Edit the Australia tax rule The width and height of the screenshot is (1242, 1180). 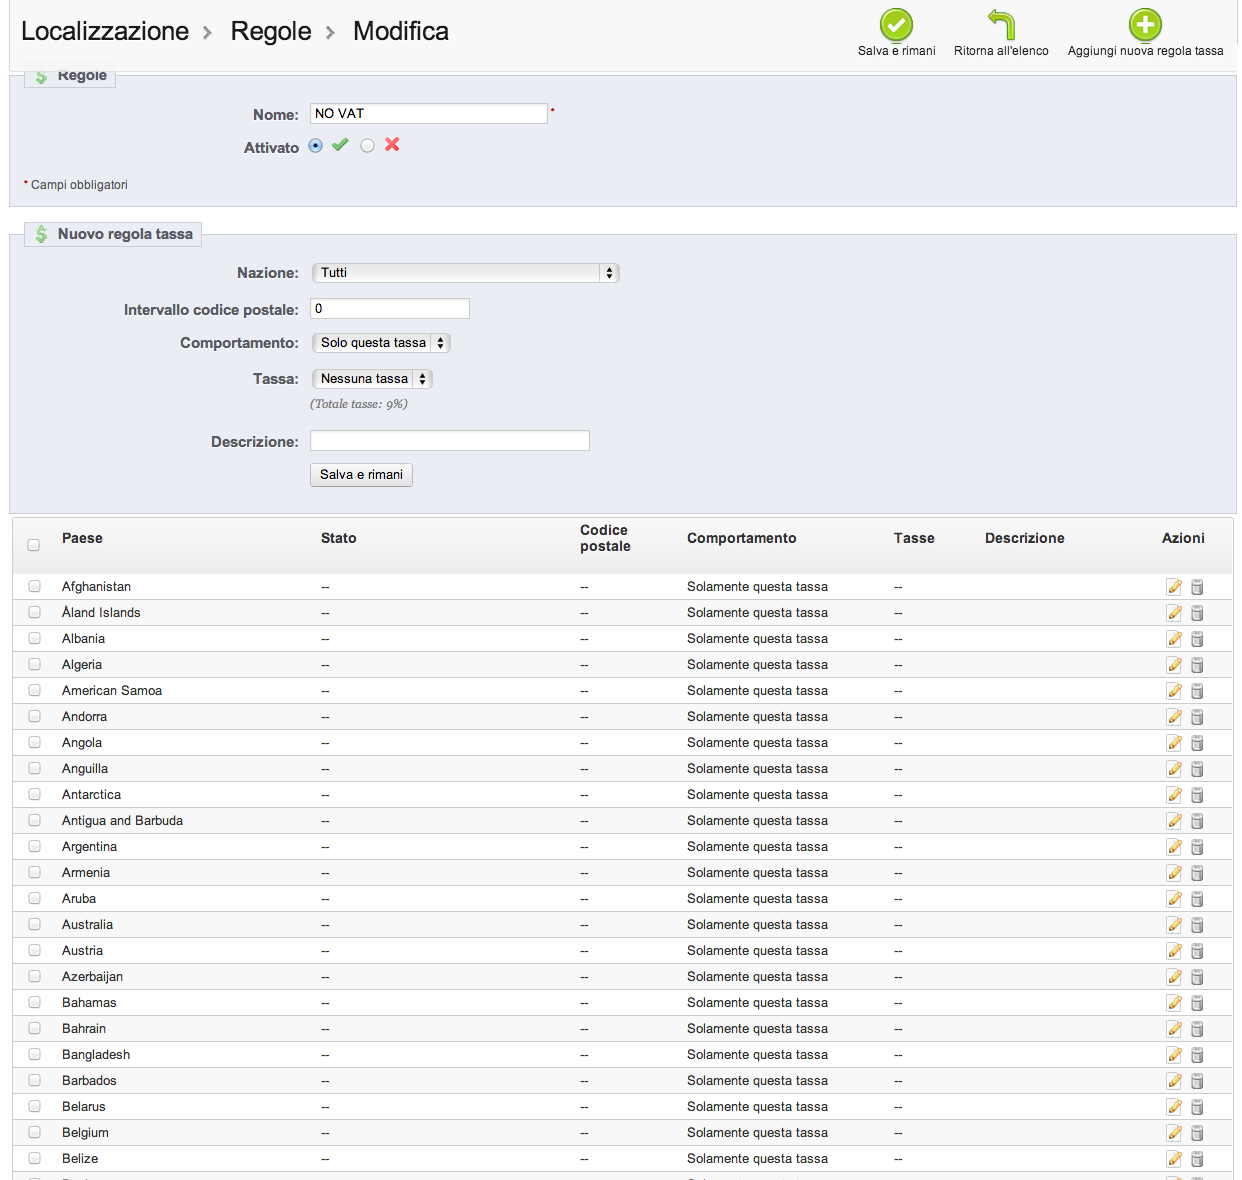pos(1174,925)
